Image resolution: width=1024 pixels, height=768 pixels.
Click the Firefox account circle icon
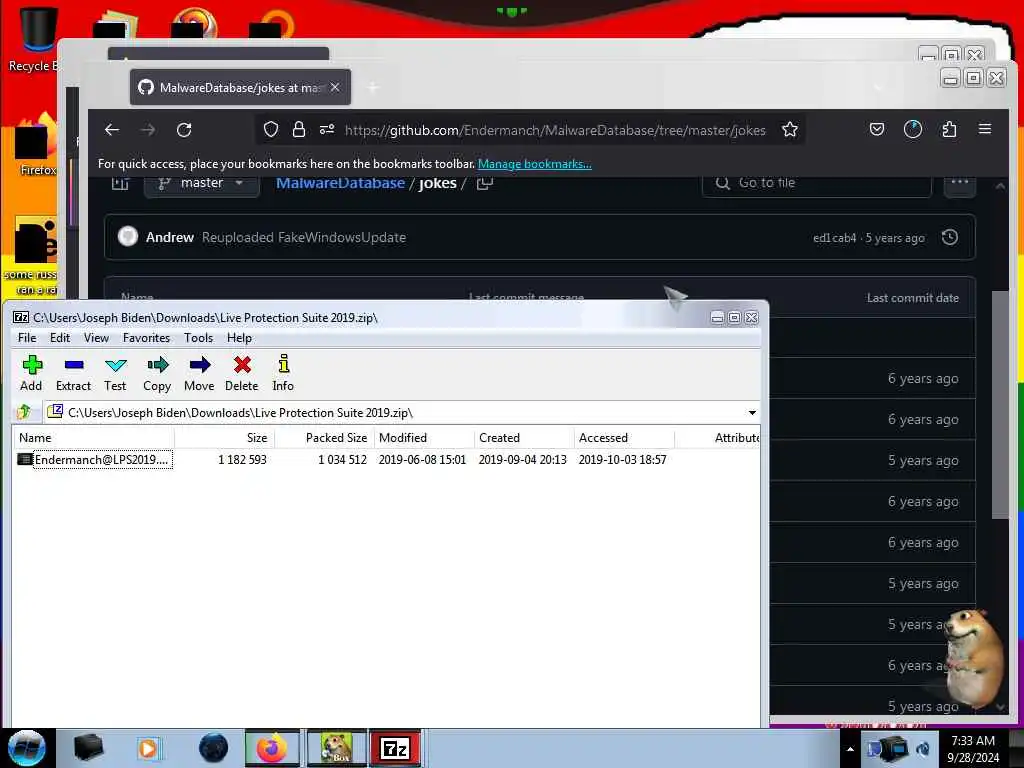[x=912, y=129]
